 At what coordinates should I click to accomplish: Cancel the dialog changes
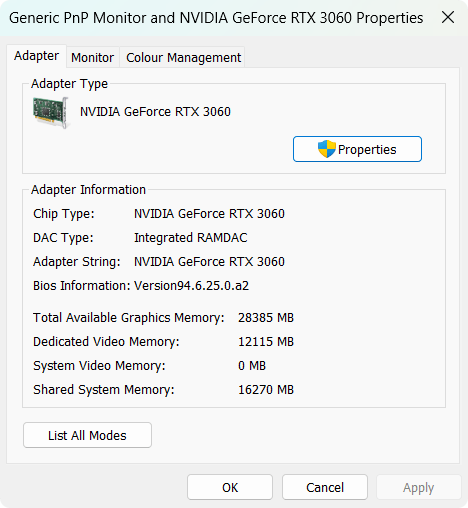coord(325,487)
